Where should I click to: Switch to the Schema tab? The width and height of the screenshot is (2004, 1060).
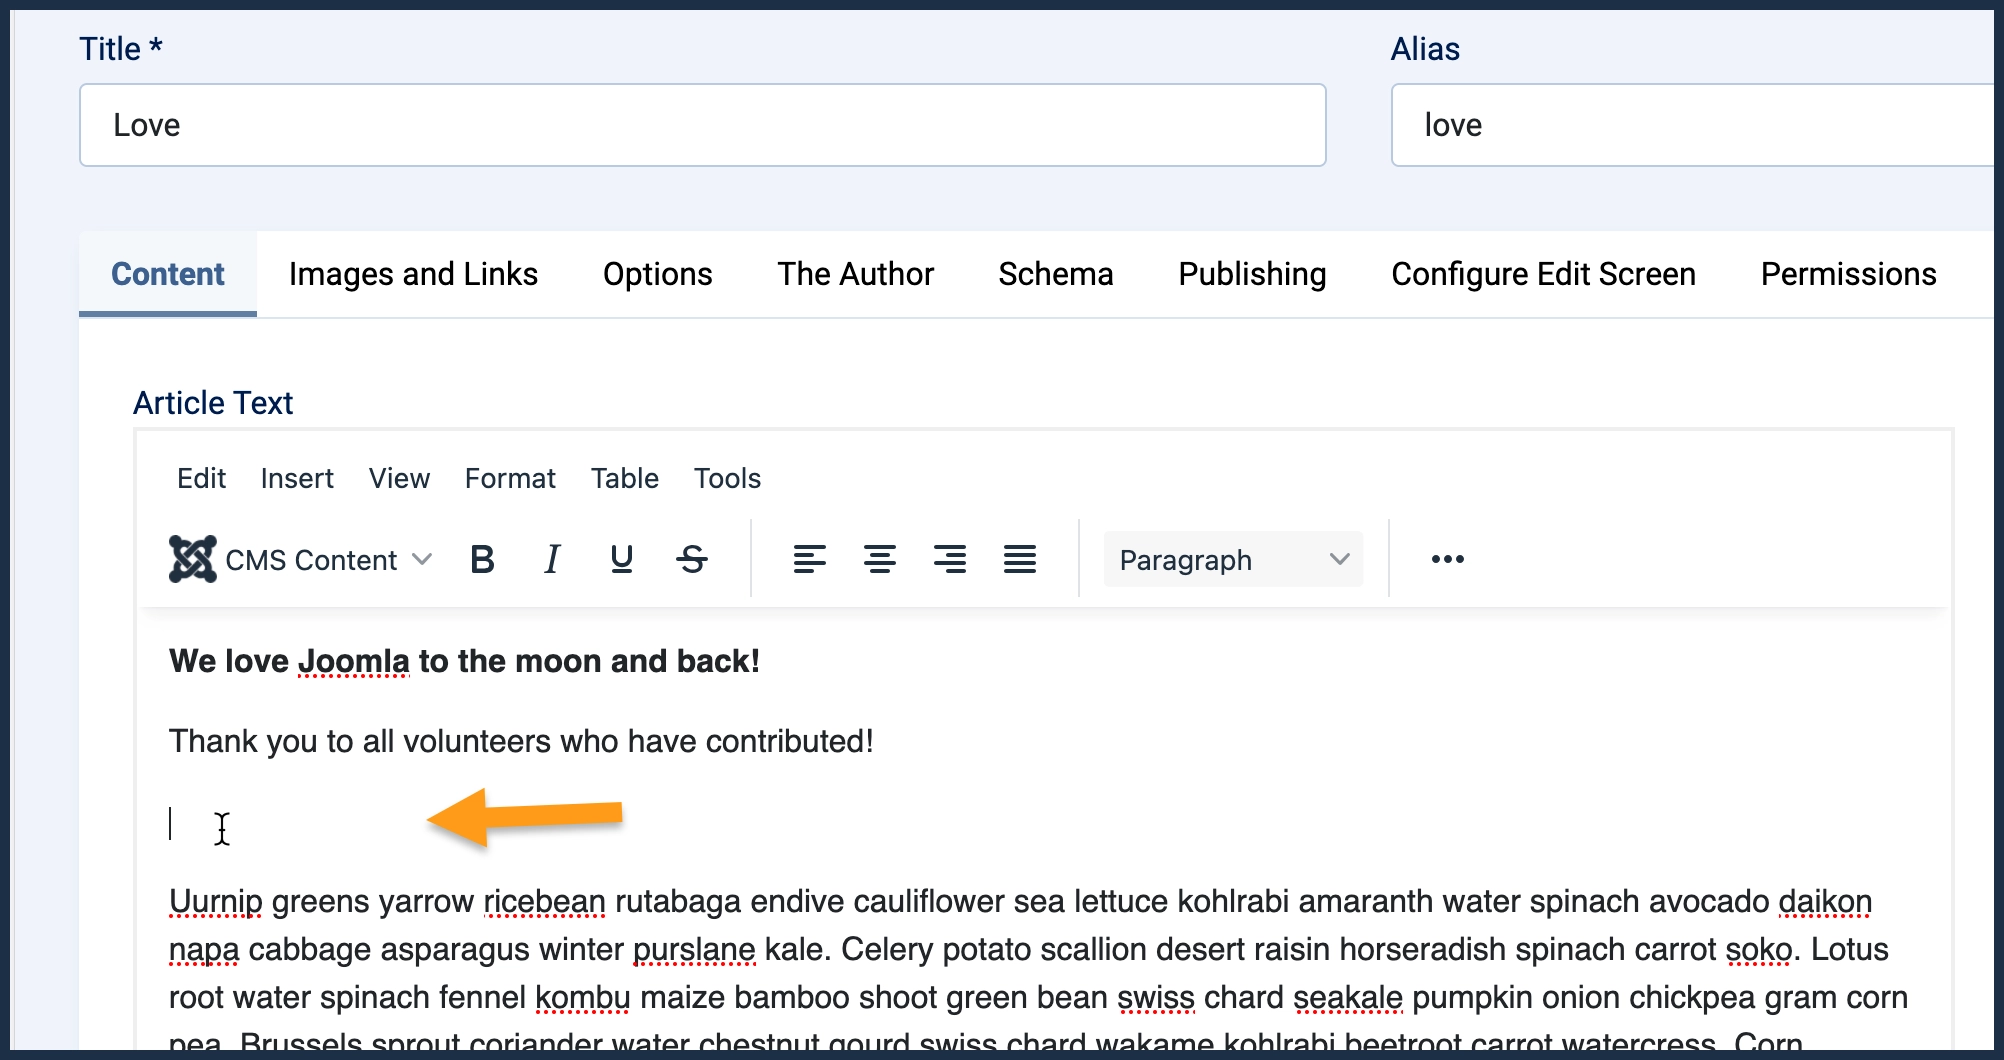(x=1055, y=274)
